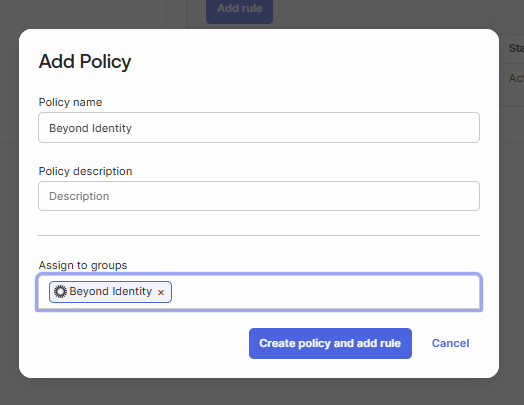The height and width of the screenshot is (405, 524).
Task: Click the Policy description label
Action: 85,171
